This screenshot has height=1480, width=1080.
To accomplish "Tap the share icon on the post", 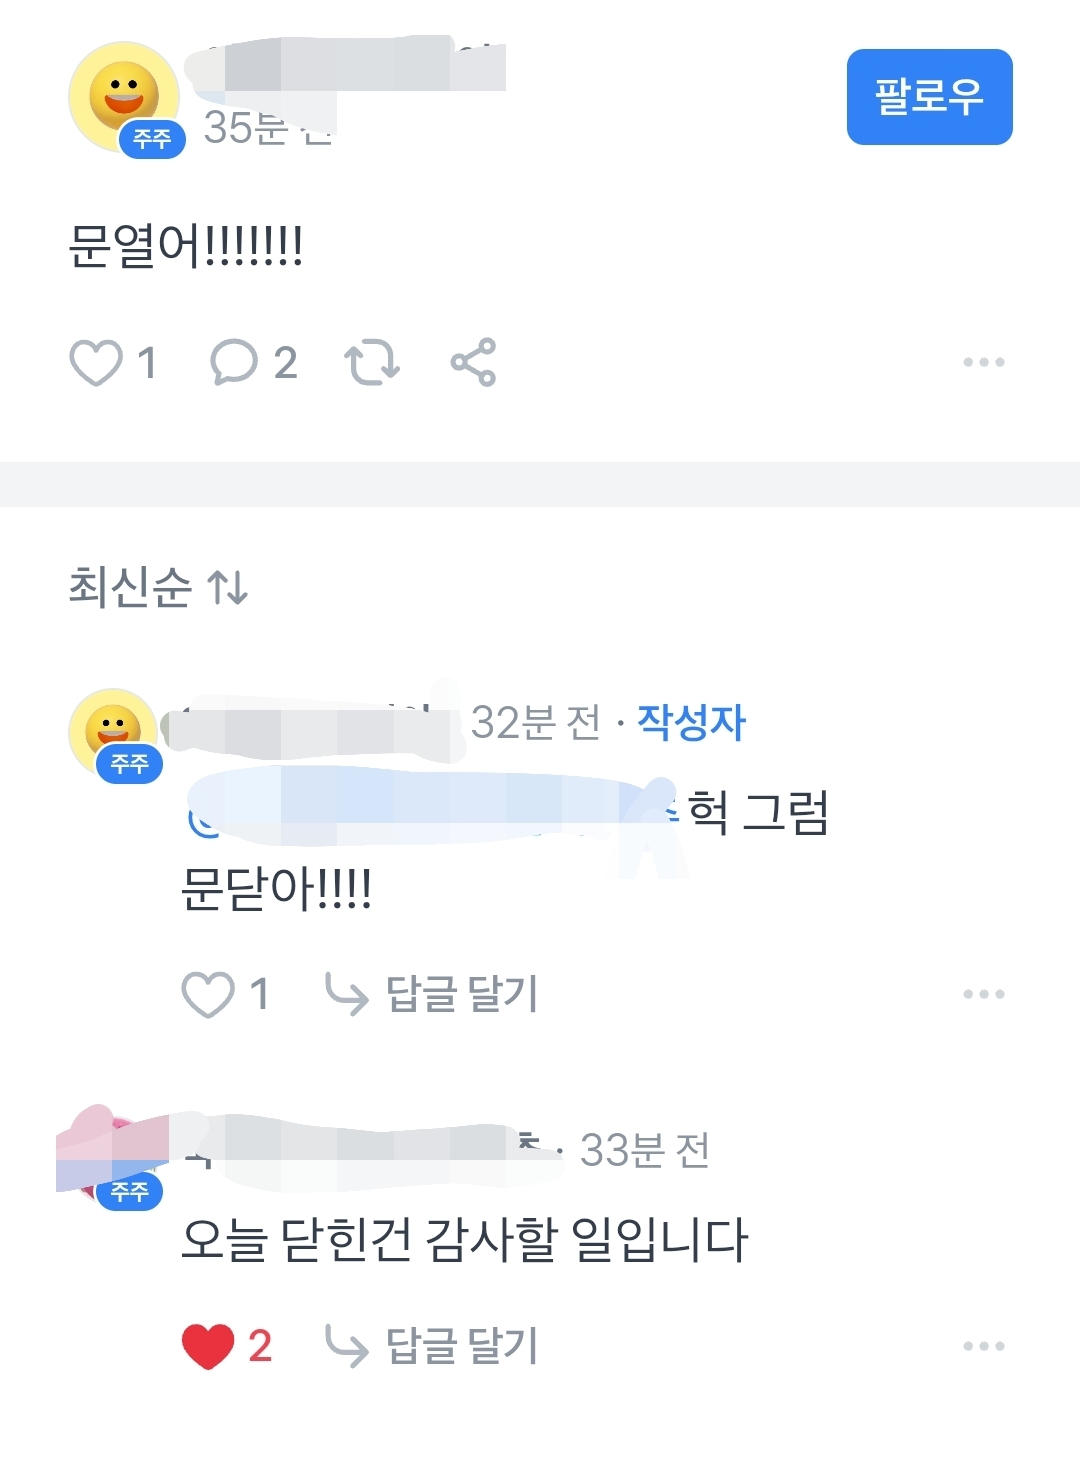I will pos(473,362).
